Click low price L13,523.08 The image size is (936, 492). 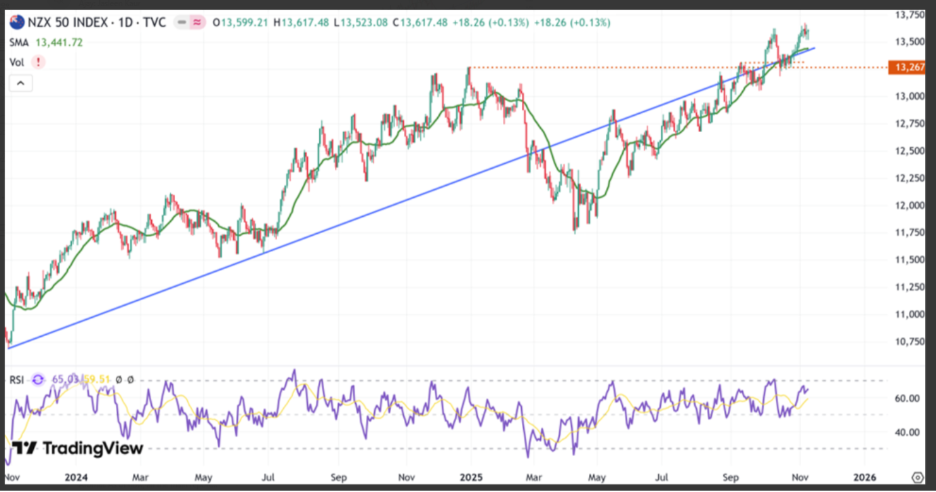pyautogui.click(x=361, y=23)
